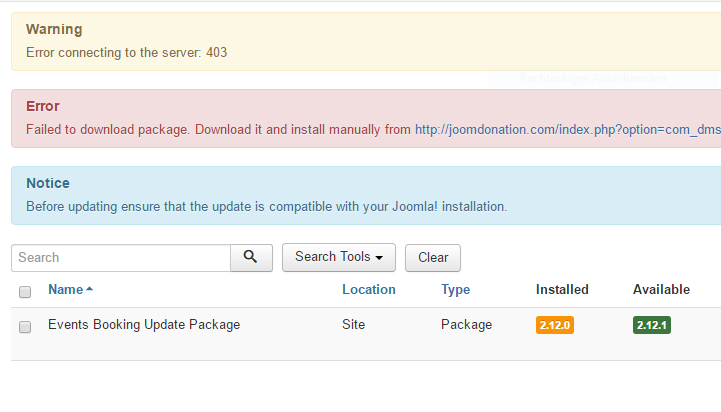Click the ascending sort arrow beside Name

coord(90,289)
